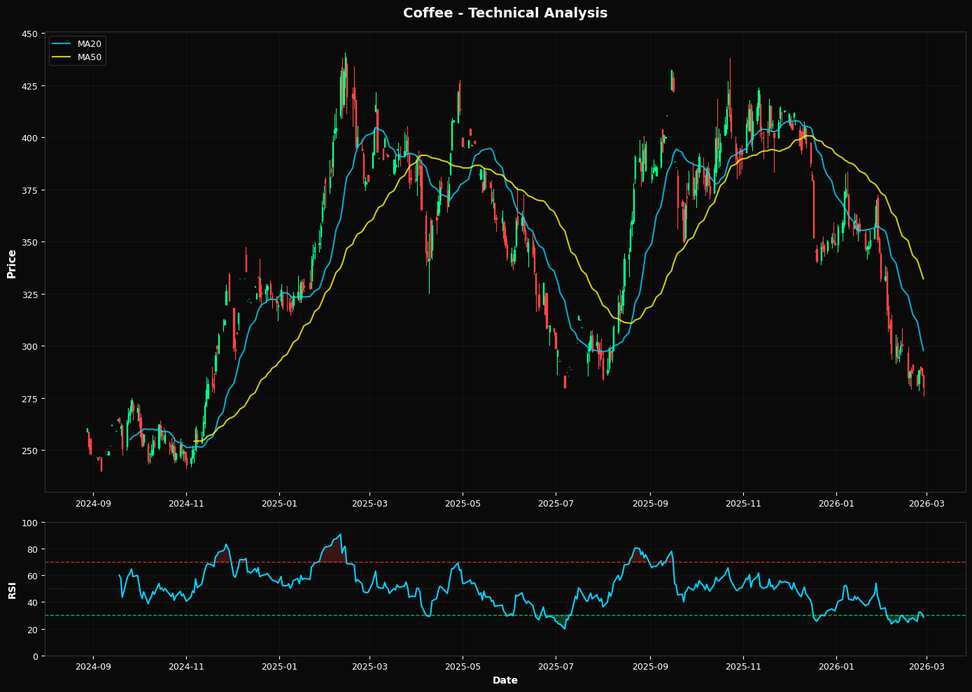Click the 20 tick on the RSI axis
Image resolution: width=972 pixels, height=692 pixels.
[32, 629]
